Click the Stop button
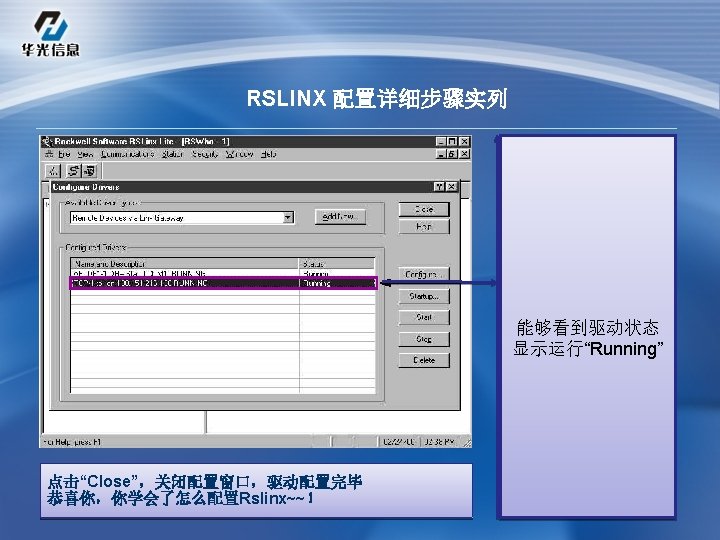The height and width of the screenshot is (540, 720). [424, 339]
